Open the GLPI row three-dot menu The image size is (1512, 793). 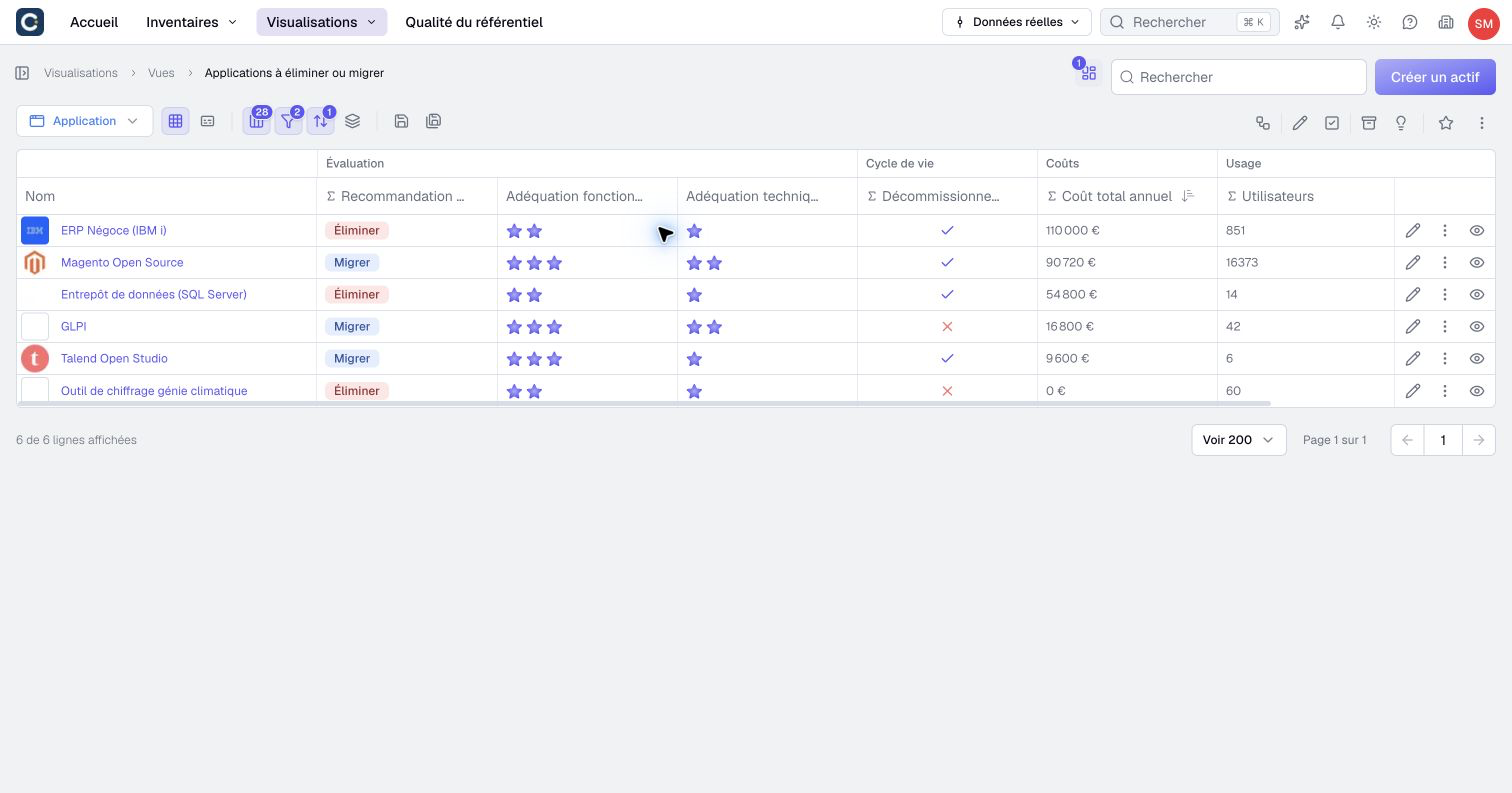(x=1445, y=327)
